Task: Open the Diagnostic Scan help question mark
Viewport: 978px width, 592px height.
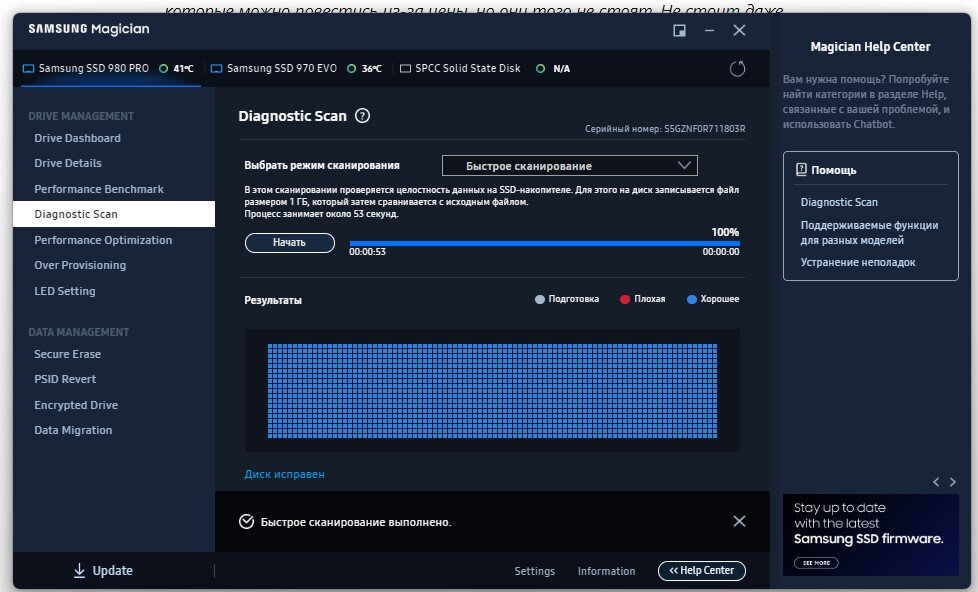Action: [362, 115]
